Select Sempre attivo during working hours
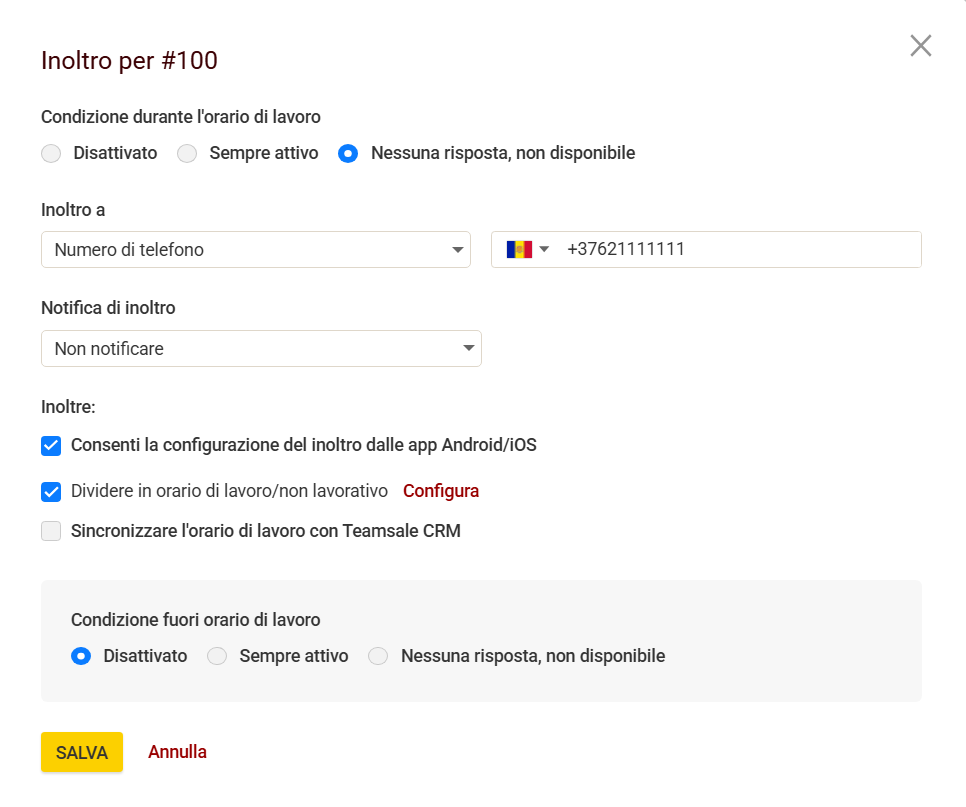The height and width of the screenshot is (807, 966). pyautogui.click(x=187, y=154)
